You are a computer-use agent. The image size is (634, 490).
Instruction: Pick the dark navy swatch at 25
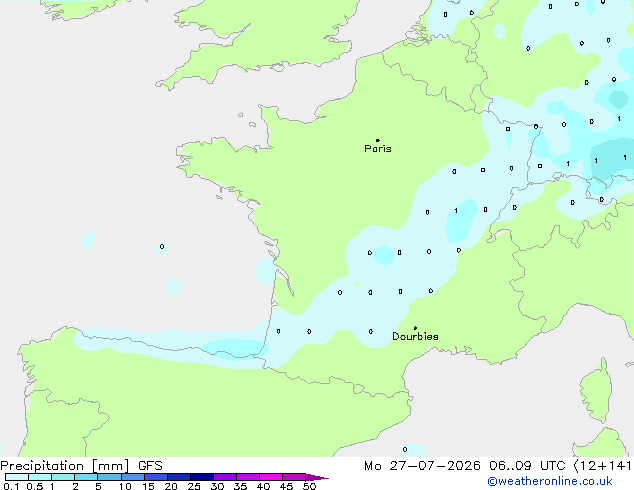[x=202, y=477]
